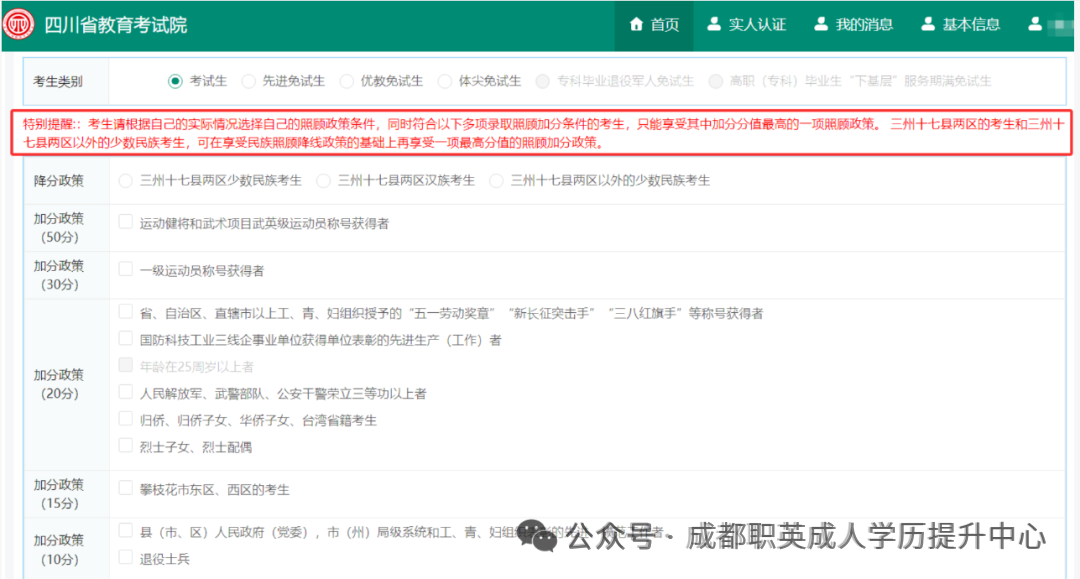1080x579 pixels.
Task: Click the home icon beside 首页
Action: click(636, 24)
